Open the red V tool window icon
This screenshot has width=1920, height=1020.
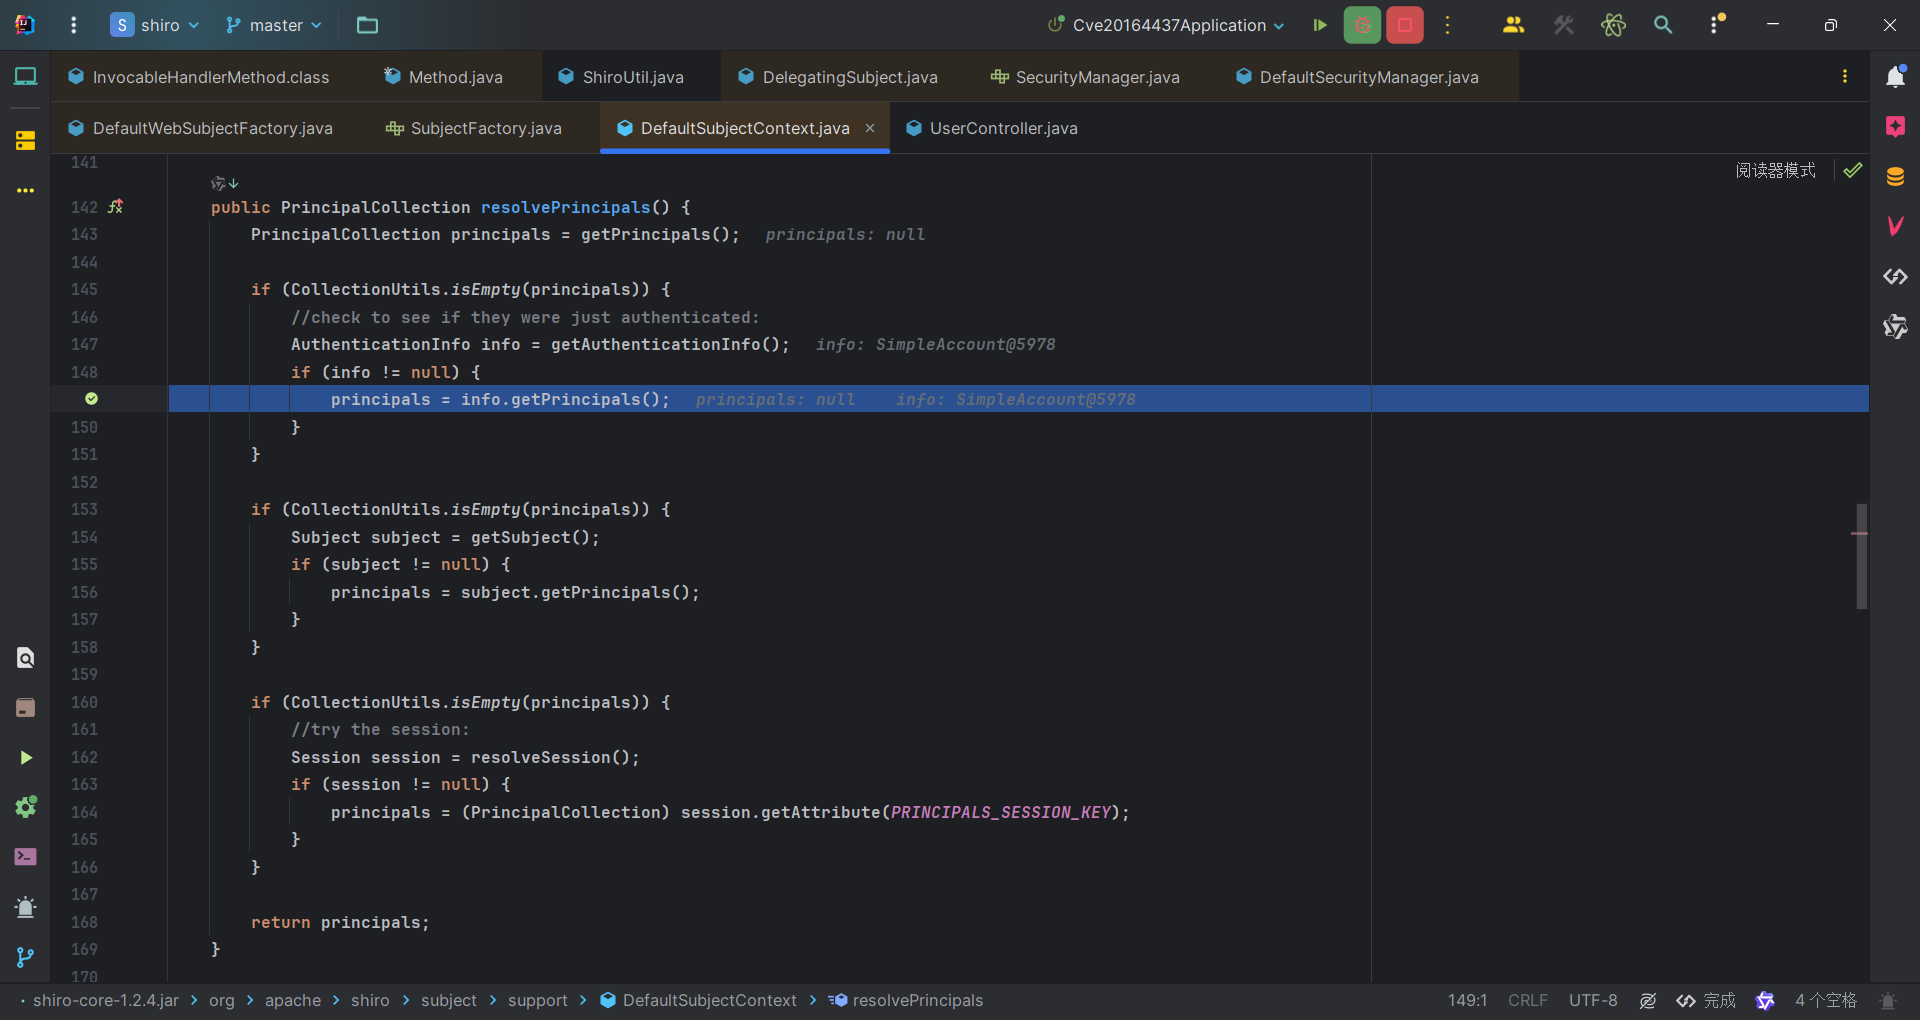(1895, 226)
